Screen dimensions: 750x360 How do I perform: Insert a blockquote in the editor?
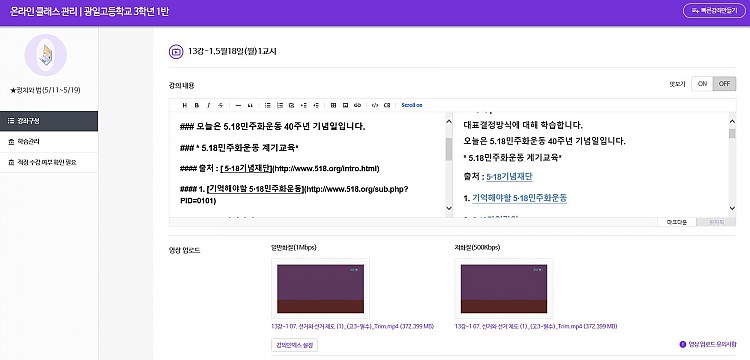pyautogui.click(x=250, y=105)
